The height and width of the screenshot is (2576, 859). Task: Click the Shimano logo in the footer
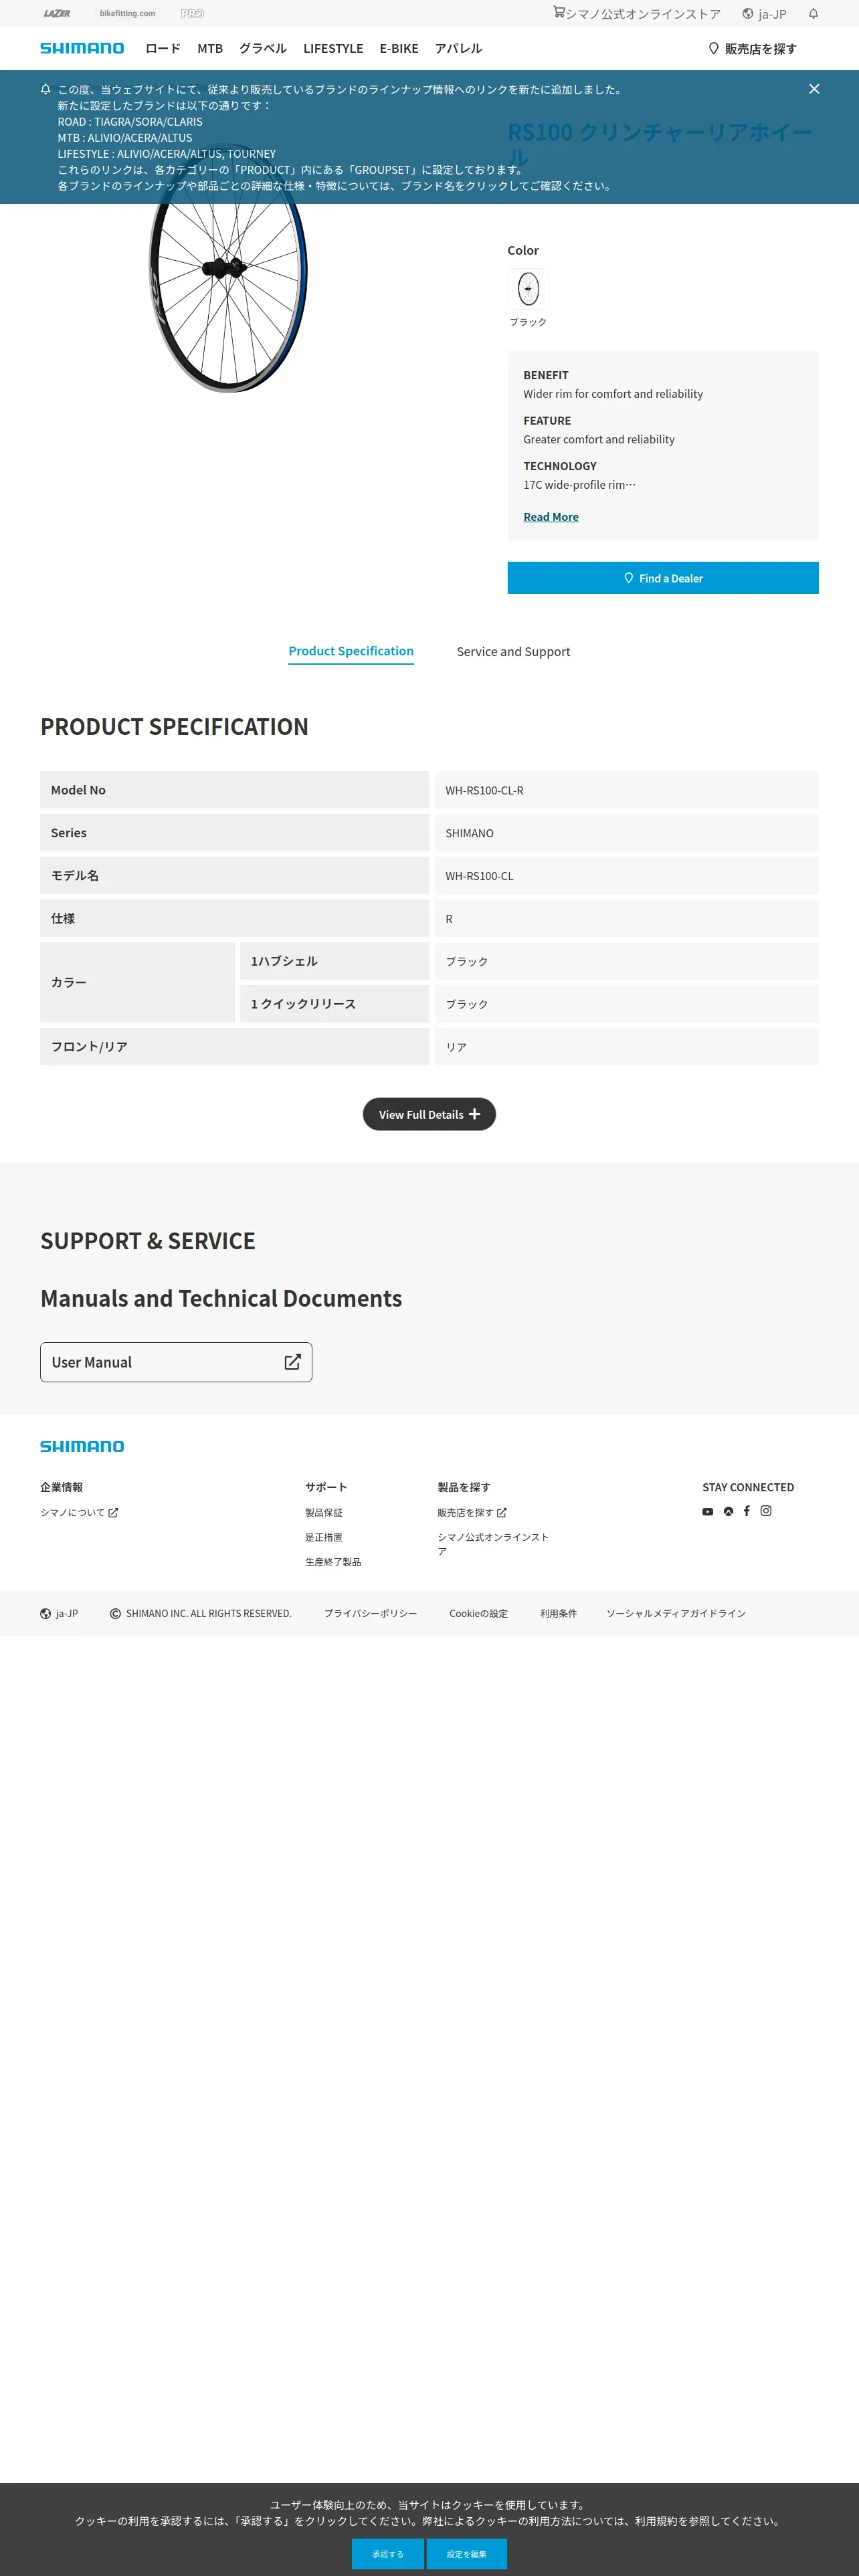[82, 1446]
